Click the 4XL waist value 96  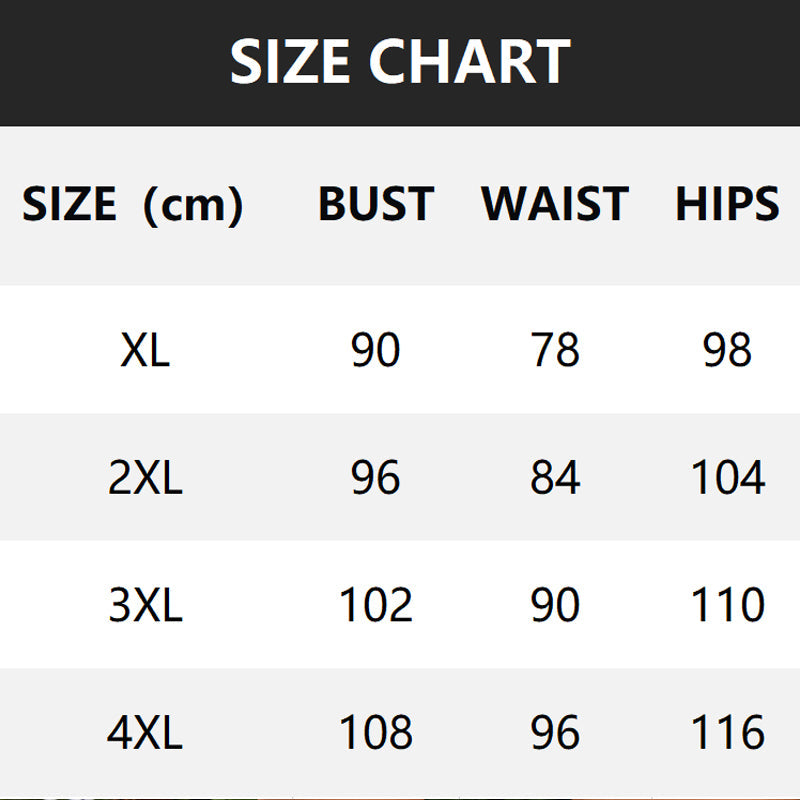pos(555,732)
